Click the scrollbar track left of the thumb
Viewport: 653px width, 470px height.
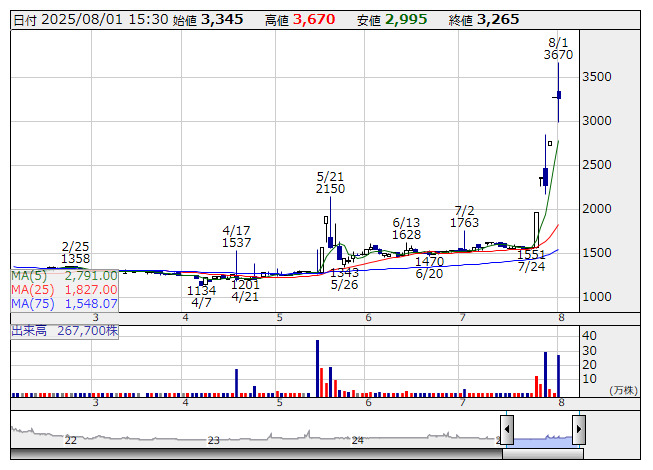pos(250,454)
